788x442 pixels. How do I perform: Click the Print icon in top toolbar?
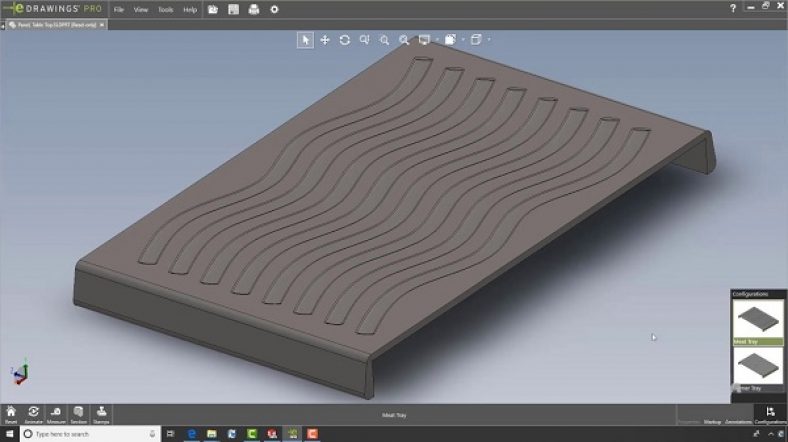point(254,9)
